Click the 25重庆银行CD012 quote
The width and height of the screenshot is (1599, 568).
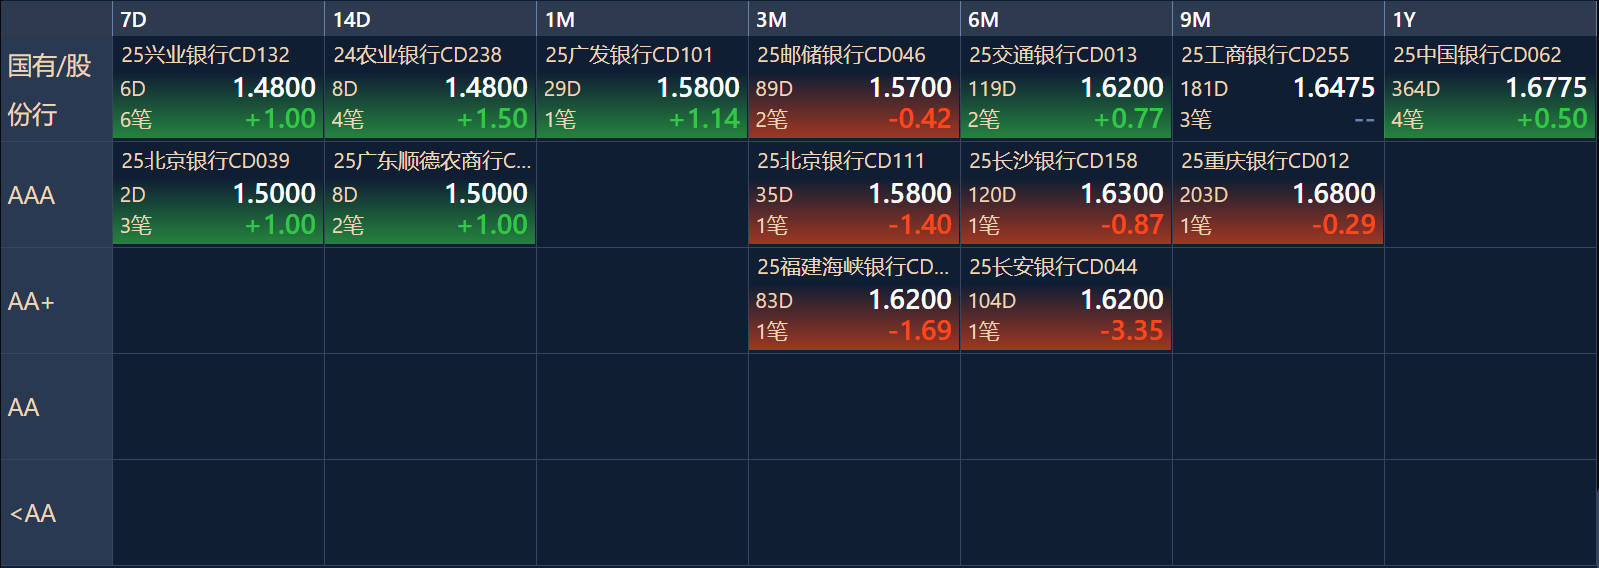click(1278, 194)
